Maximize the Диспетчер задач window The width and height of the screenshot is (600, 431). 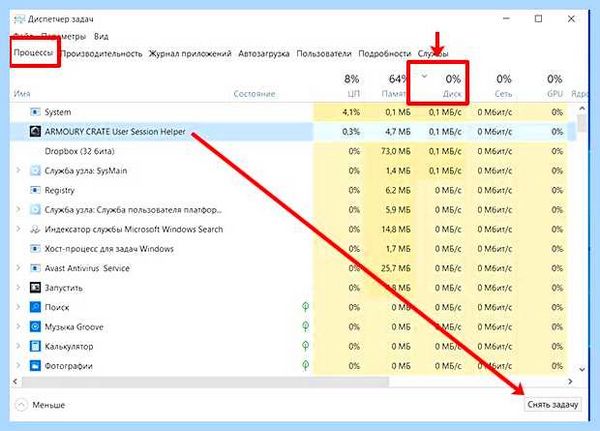pos(538,18)
